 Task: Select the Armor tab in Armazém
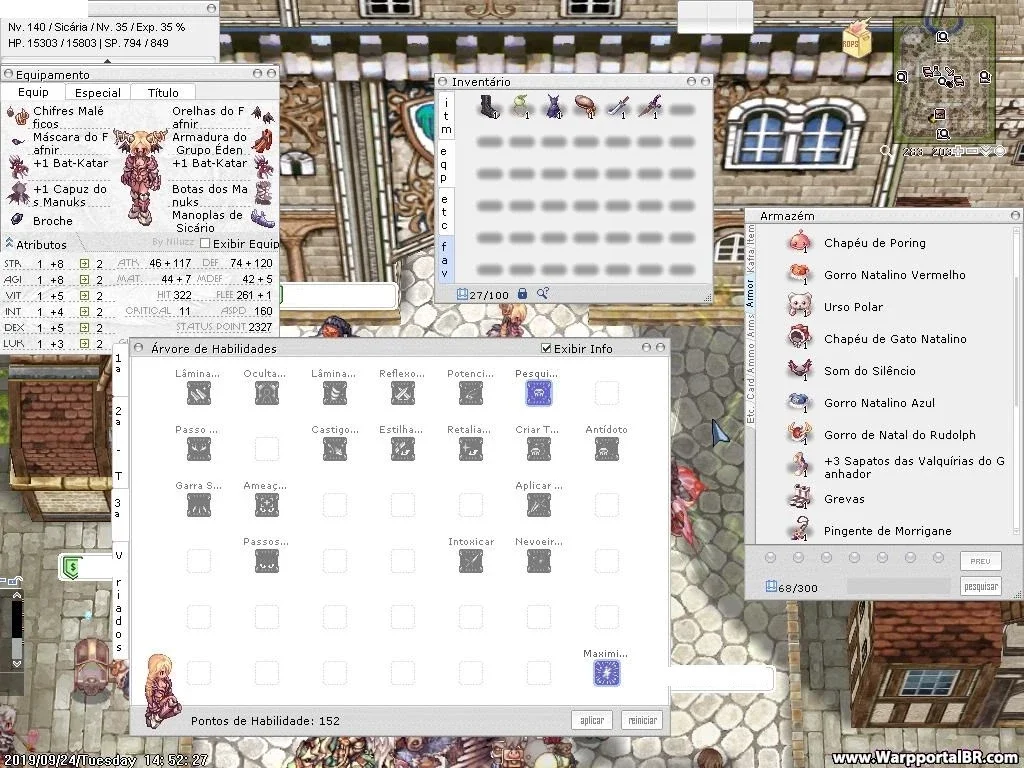point(750,293)
